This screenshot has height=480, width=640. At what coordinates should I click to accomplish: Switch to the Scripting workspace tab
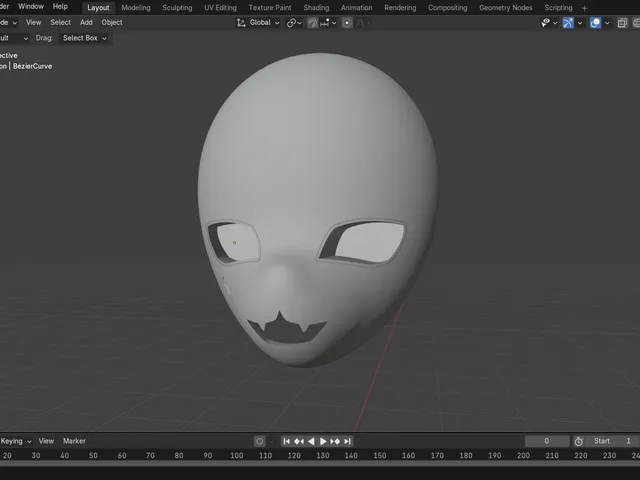coord(558,8)
